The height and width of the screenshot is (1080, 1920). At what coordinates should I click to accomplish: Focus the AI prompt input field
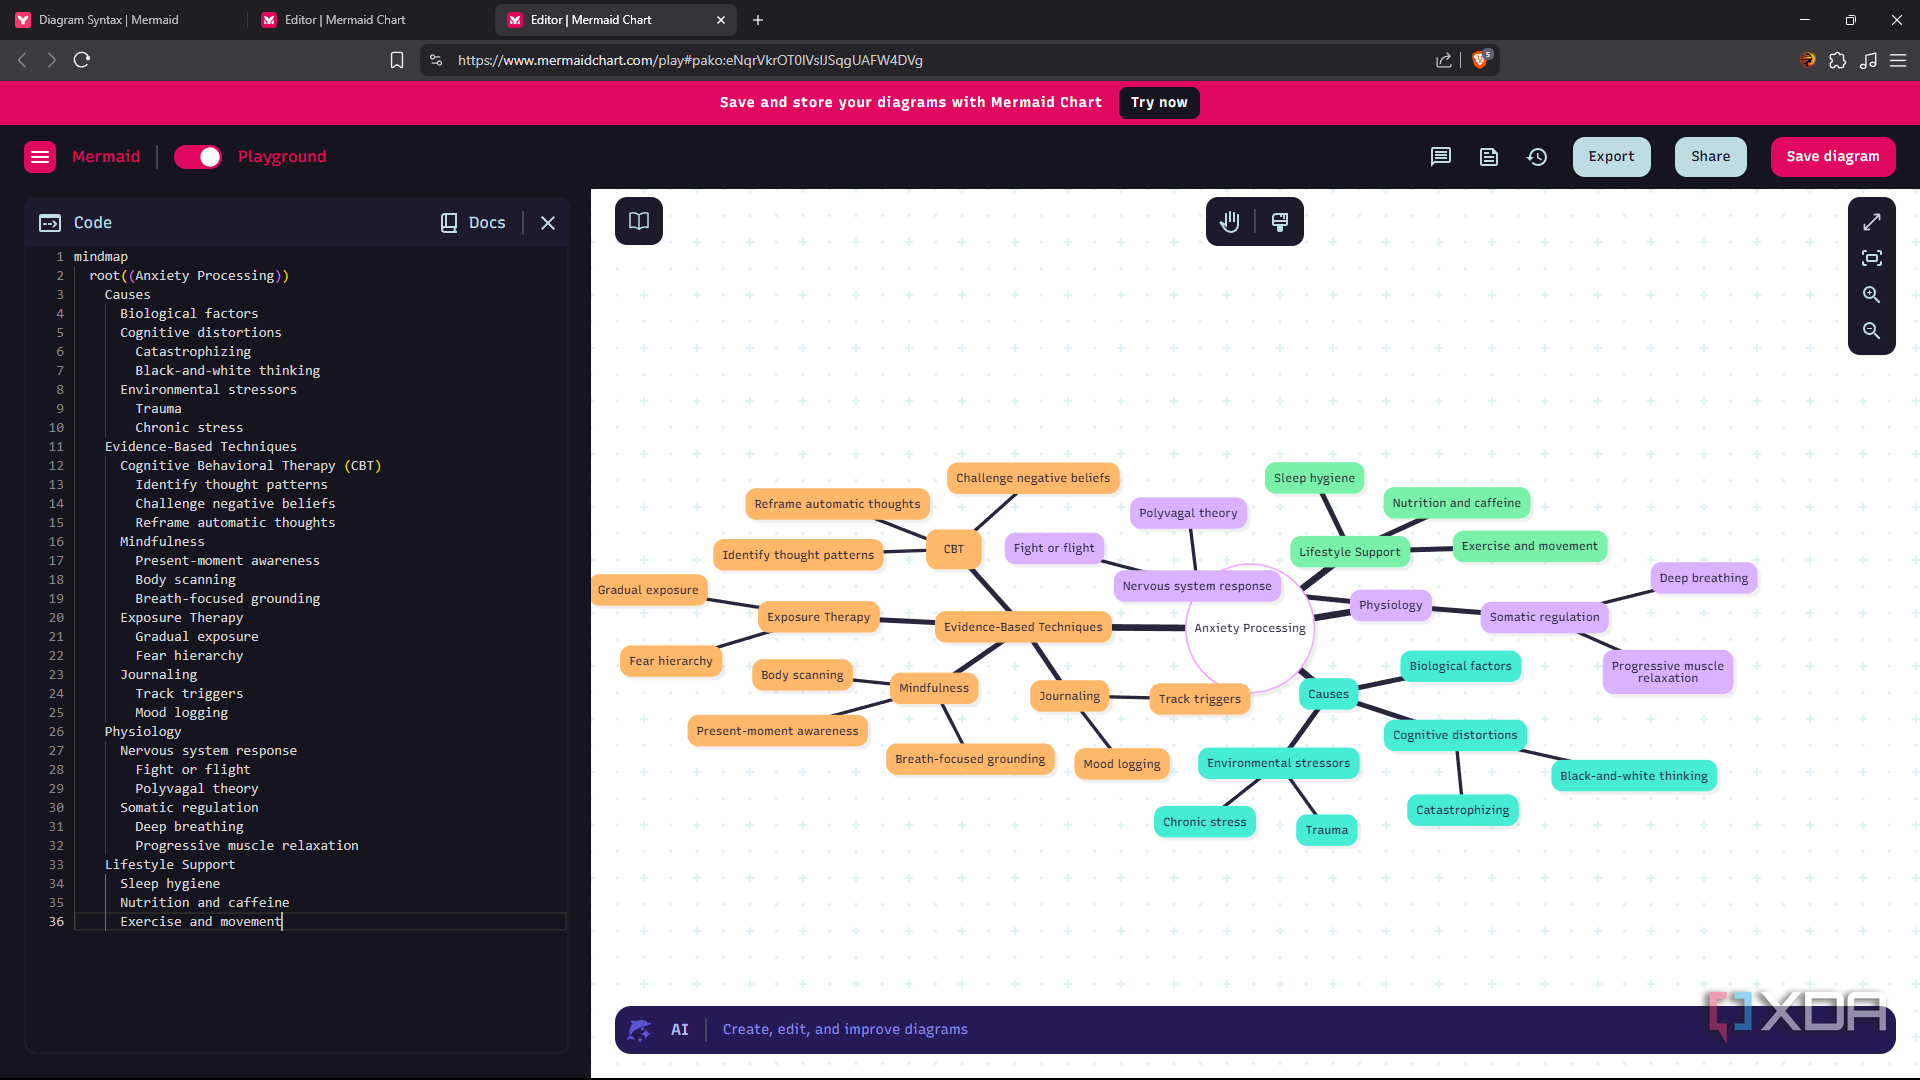[1255, 1029]
